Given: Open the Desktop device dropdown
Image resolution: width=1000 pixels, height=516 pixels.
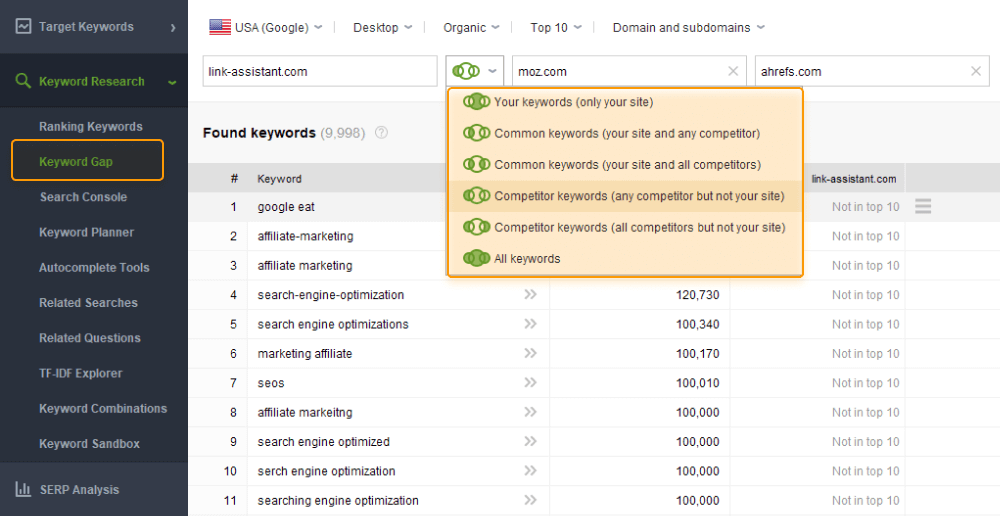Looking at the screenshot, I should click(383, 27).
